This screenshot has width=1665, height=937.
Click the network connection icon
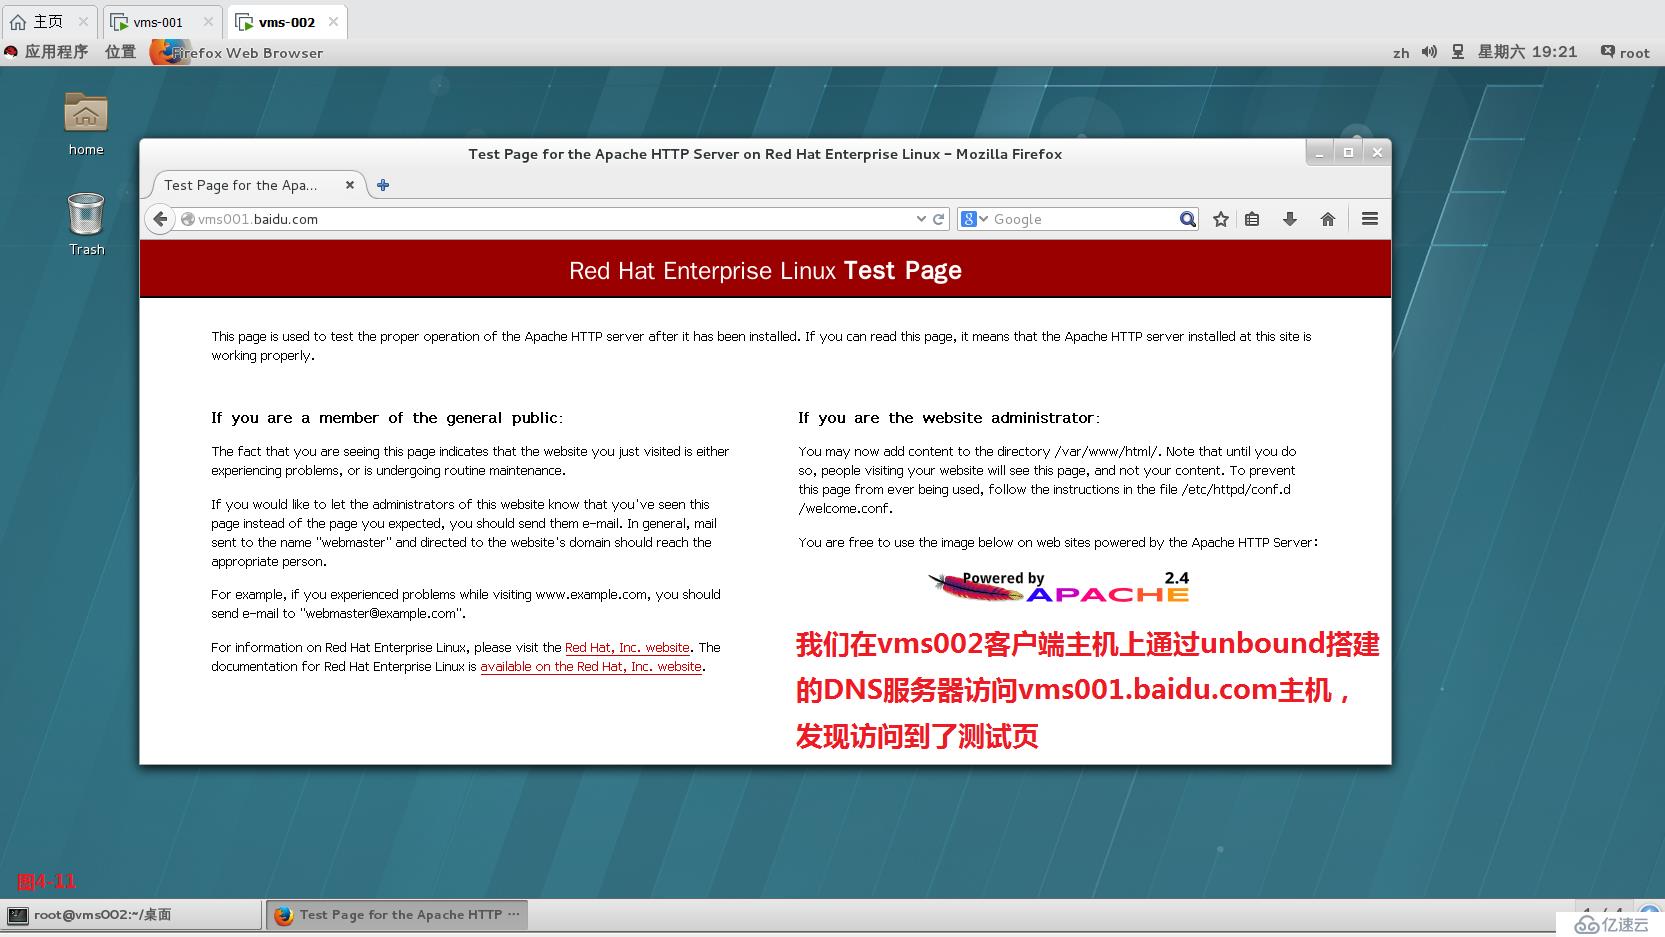click(1458, 52)
